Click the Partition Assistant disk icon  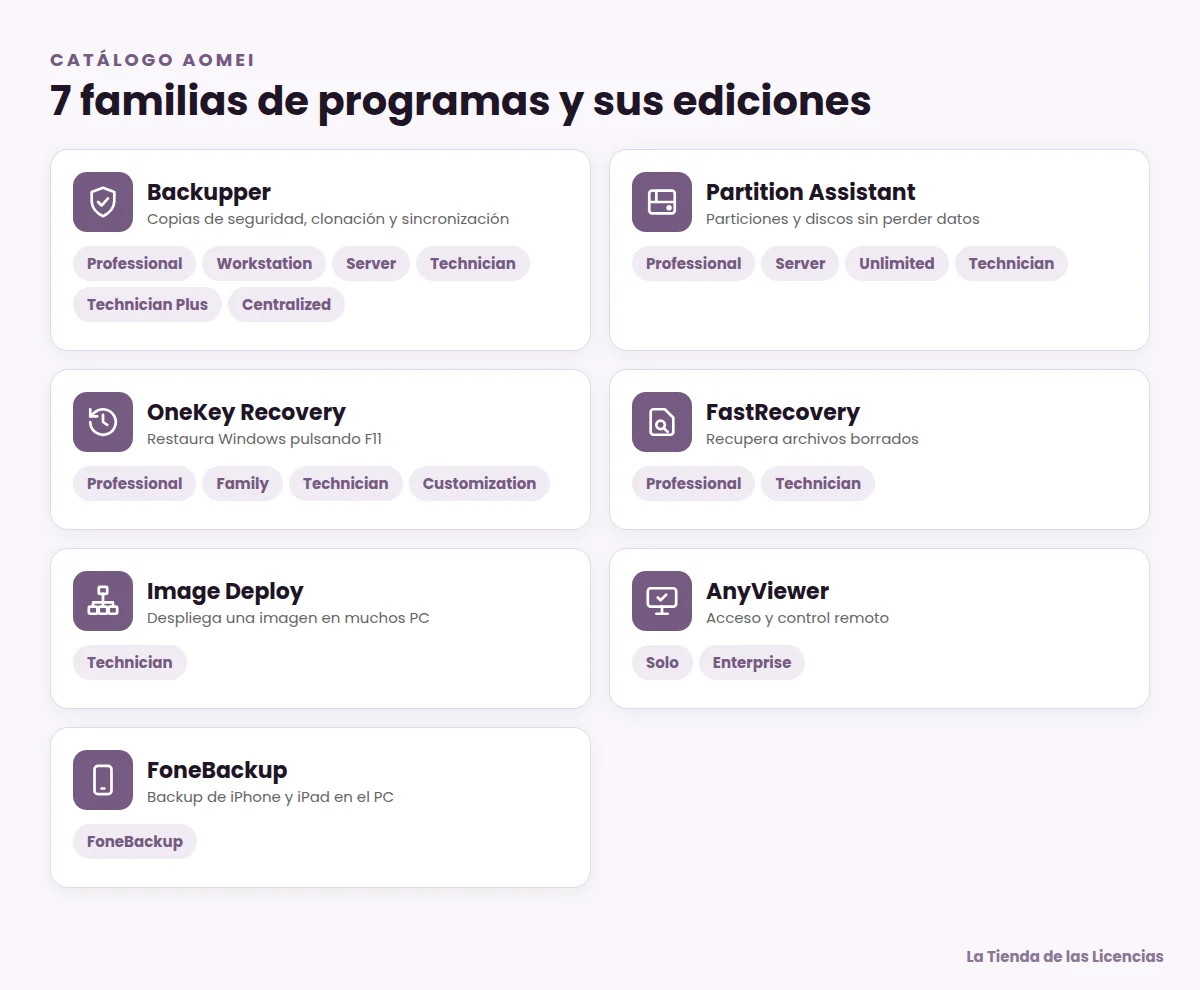tap(662, 202)
